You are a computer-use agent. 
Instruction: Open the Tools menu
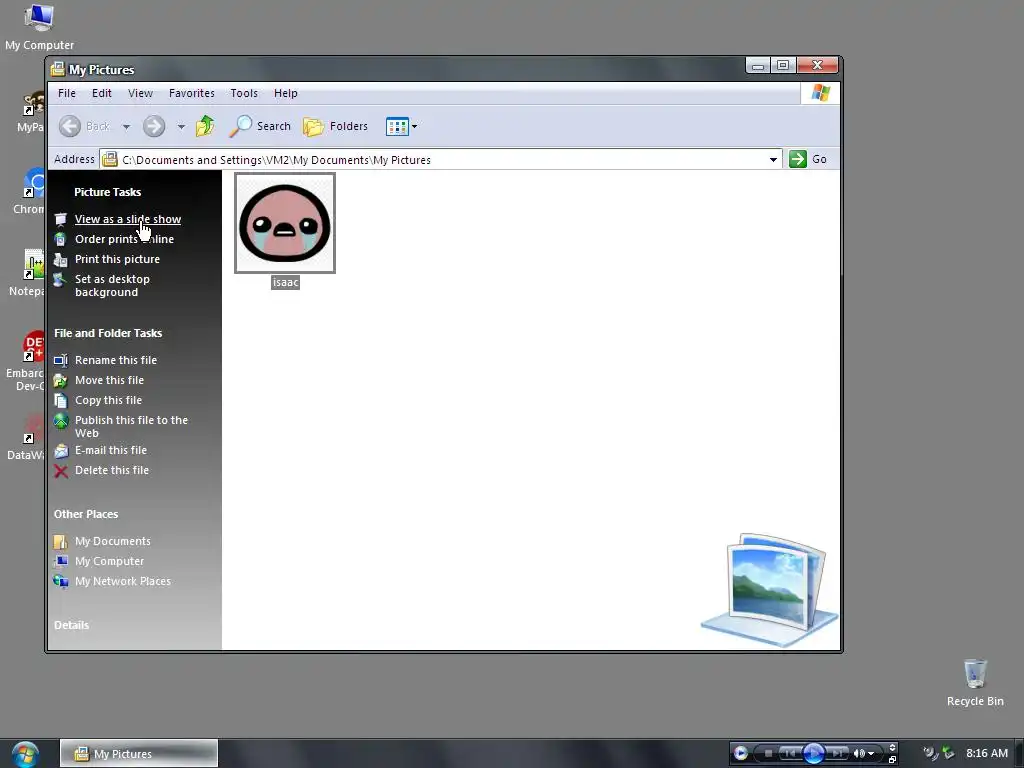click(x=244, y=93)
